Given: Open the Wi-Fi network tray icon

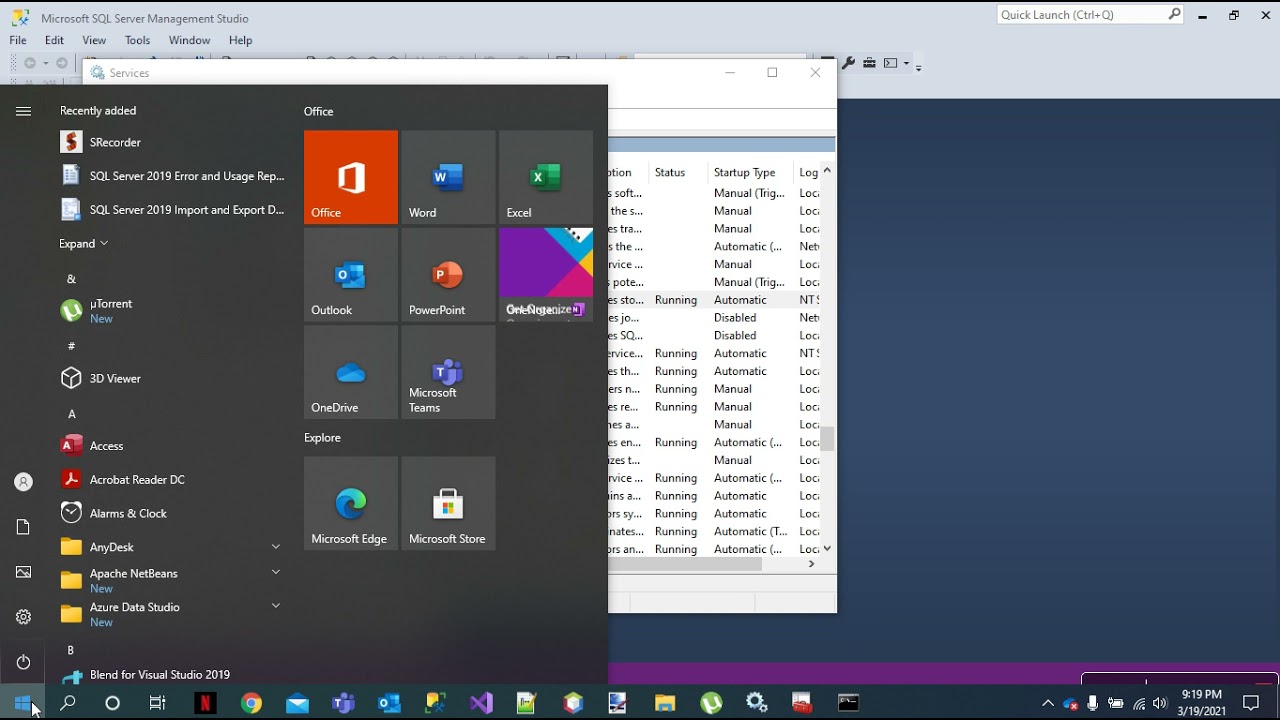Looking at the screenshot, I should pyautogui.click(x=1139, y=703).
